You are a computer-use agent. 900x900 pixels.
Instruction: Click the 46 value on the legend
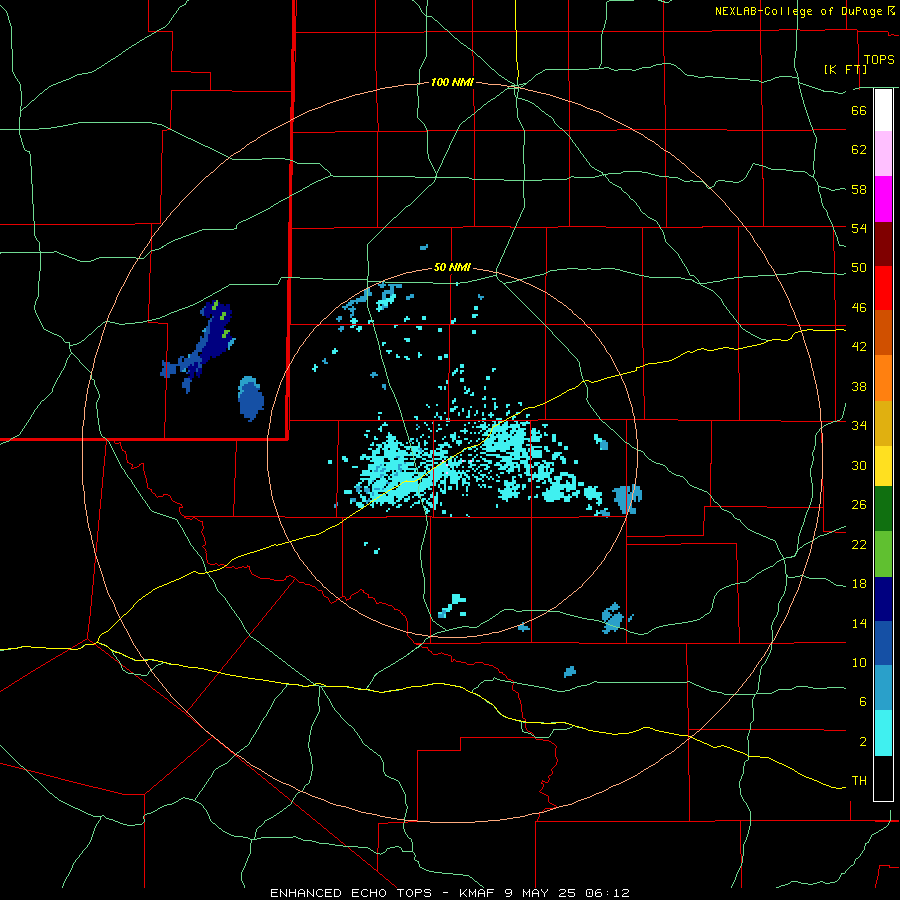click(859, 308)
